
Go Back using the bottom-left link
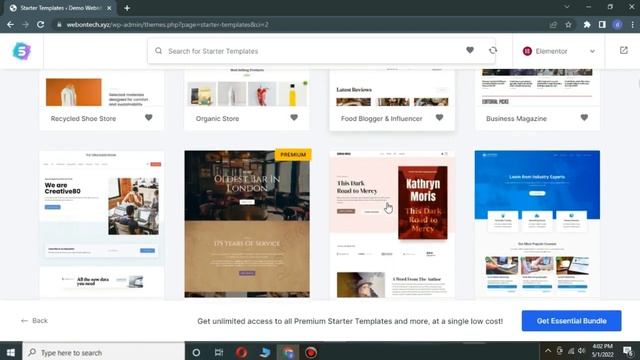click(x=34, y=321)
